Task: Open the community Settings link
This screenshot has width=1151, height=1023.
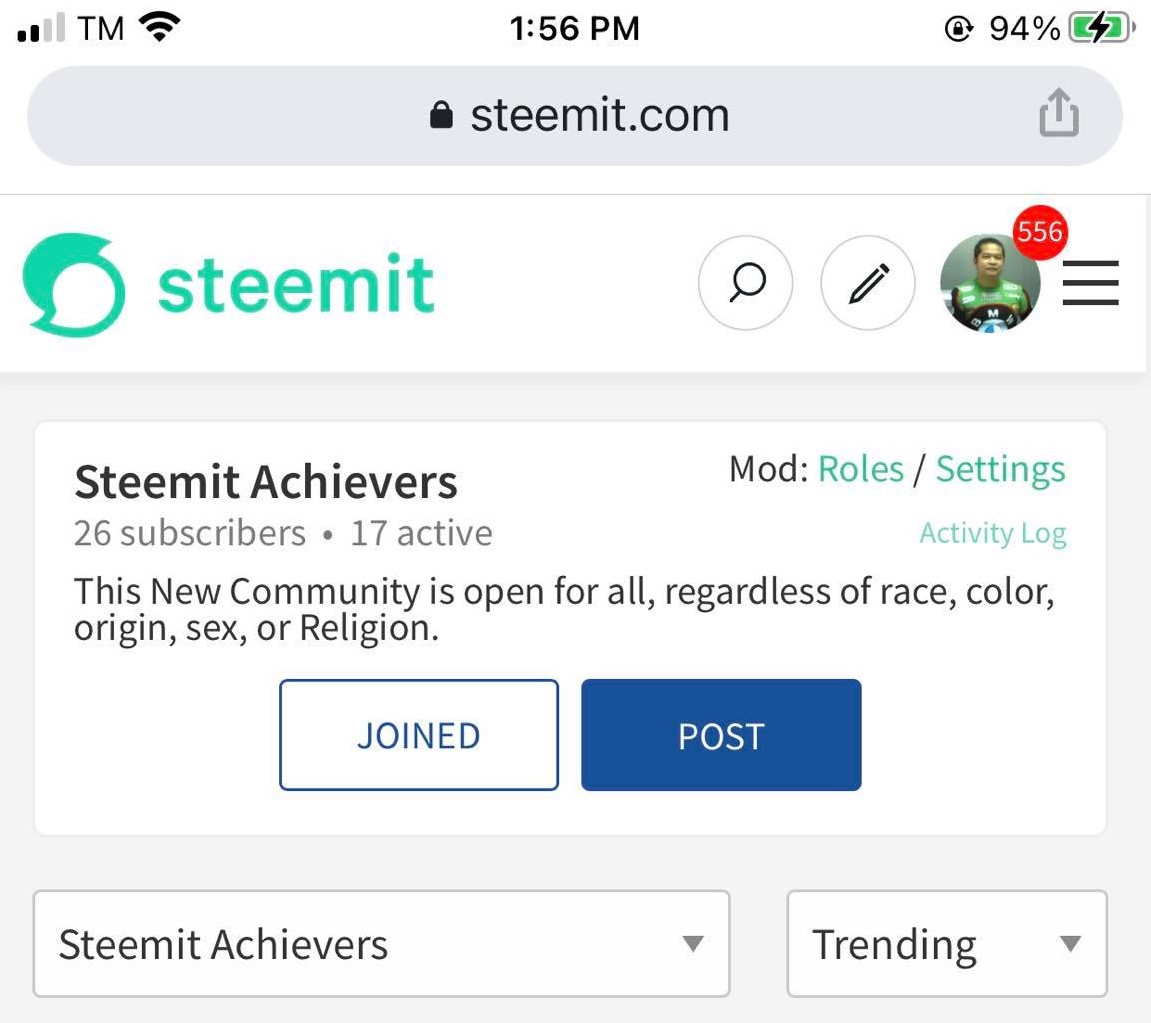Action: pyautogui.click(x=1000, y=469)
